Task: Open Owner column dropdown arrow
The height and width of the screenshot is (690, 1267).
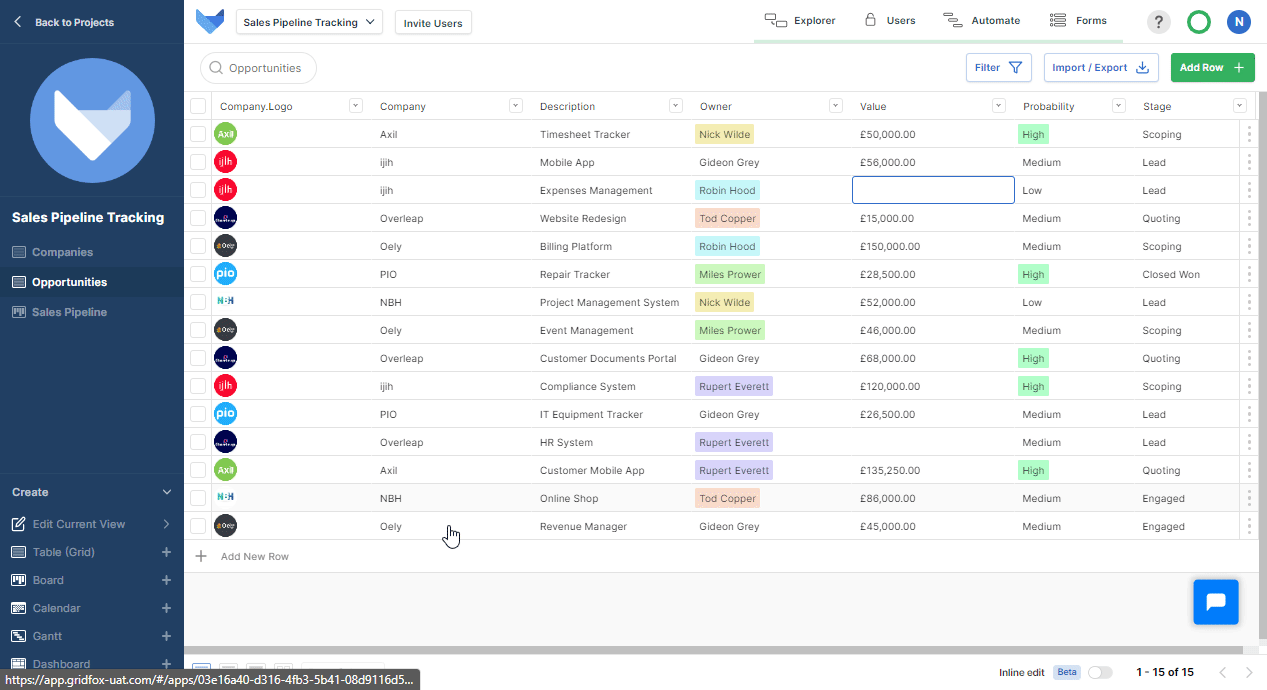Action: point(836,106)
